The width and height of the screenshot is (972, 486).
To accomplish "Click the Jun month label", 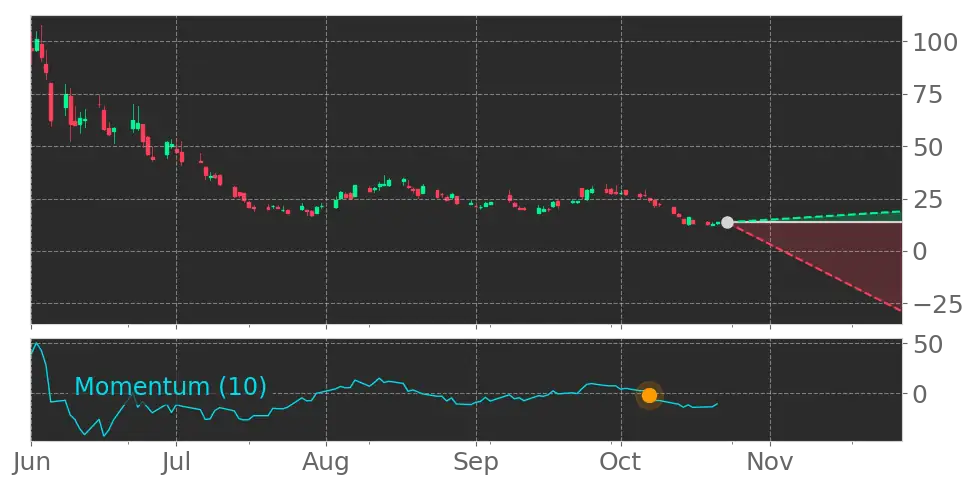I will 32,463.
